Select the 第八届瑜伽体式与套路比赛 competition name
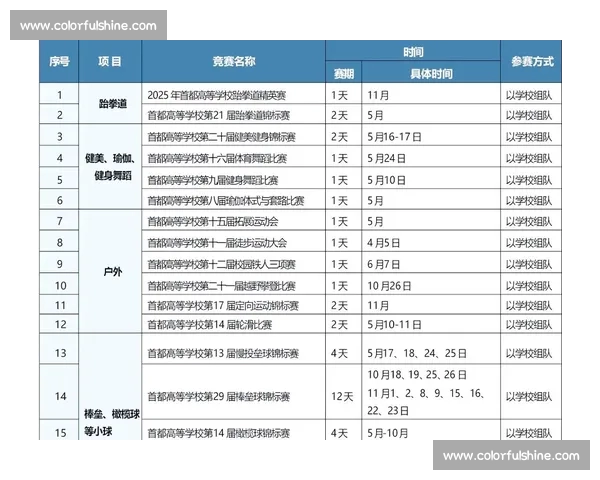The width and height of the screenshot is (600, 480). [226, 201]
